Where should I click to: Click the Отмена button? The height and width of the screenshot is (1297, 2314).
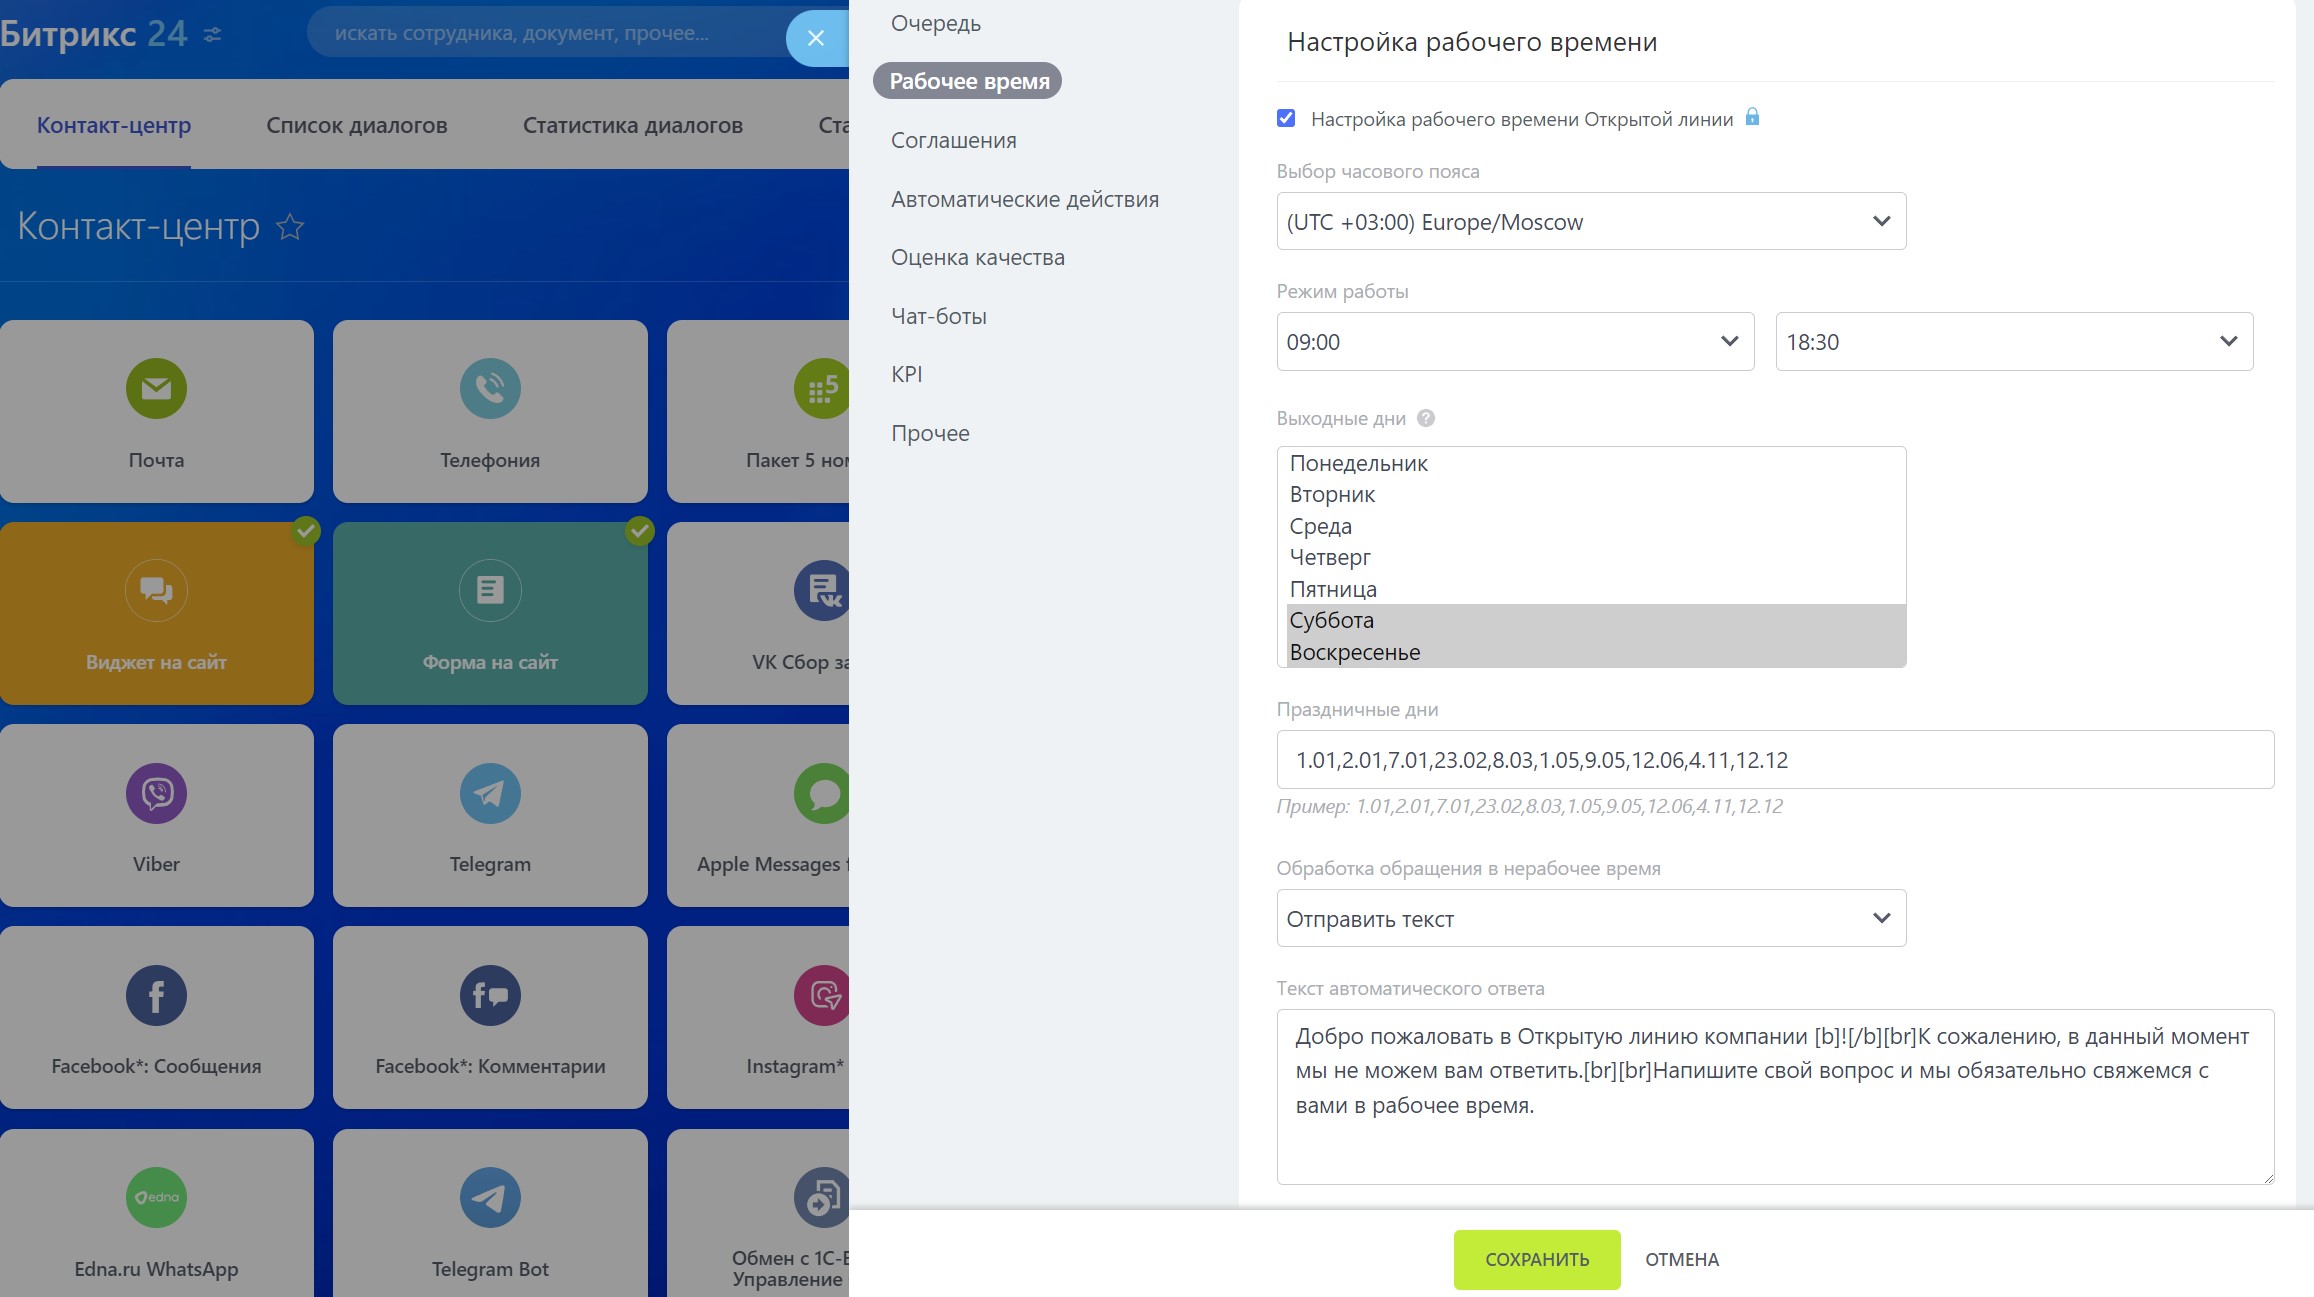(1681, 1259)
